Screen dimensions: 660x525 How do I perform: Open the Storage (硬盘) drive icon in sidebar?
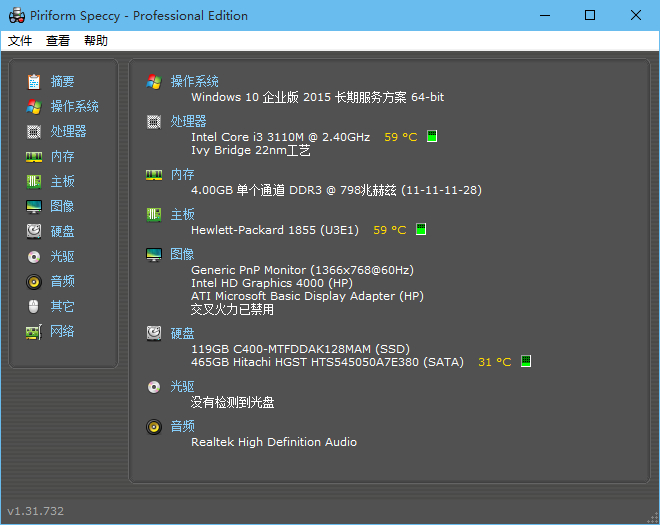click(x=34, y=231)
